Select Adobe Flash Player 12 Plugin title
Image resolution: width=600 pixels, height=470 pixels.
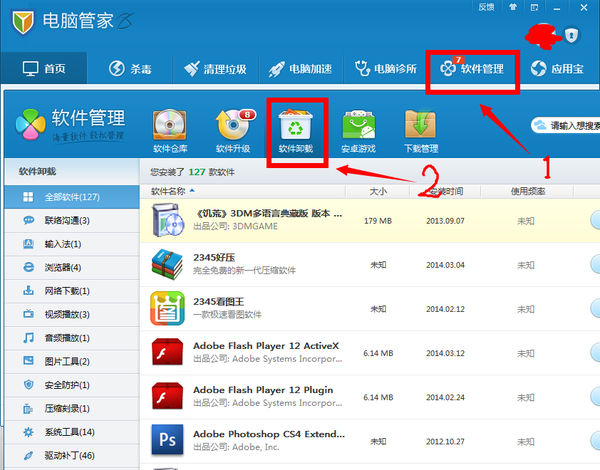click(x=263, y=390)
